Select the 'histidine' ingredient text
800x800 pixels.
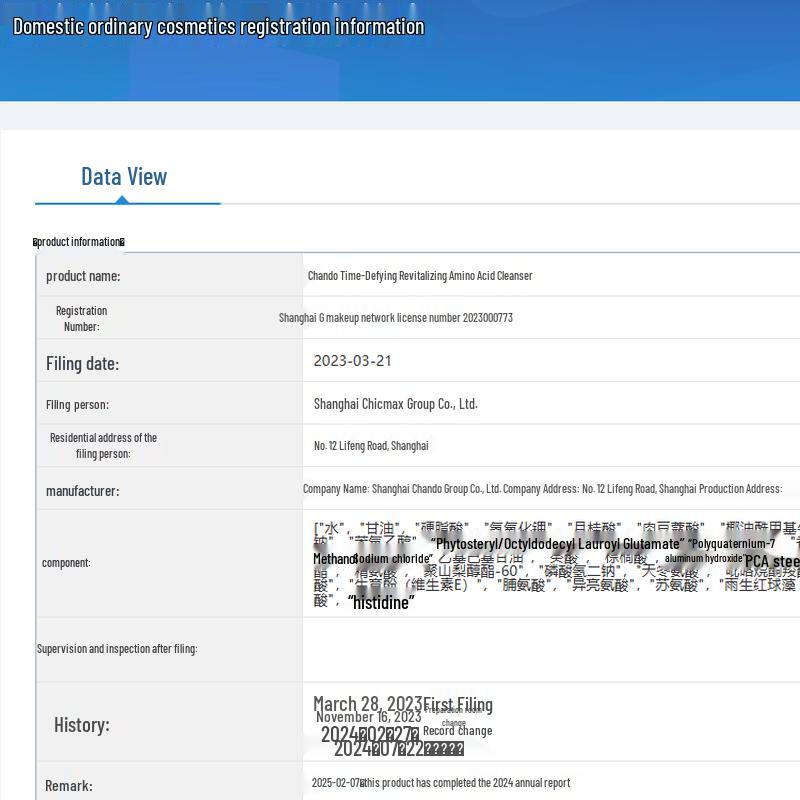pyautogui.click(x=381, y=603)
